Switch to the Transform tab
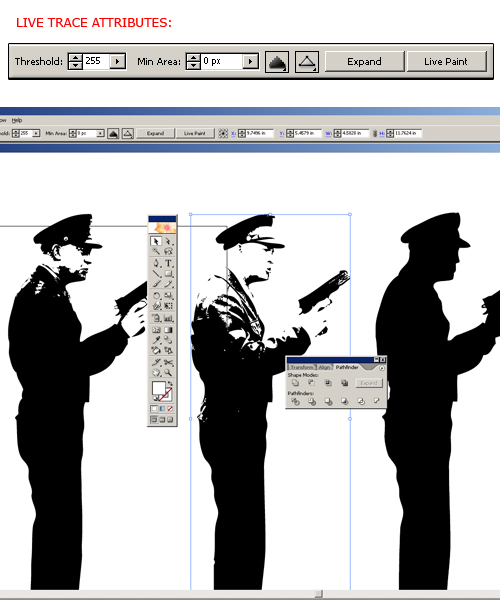Screen dimensions: 500x614 click(301, 367)
